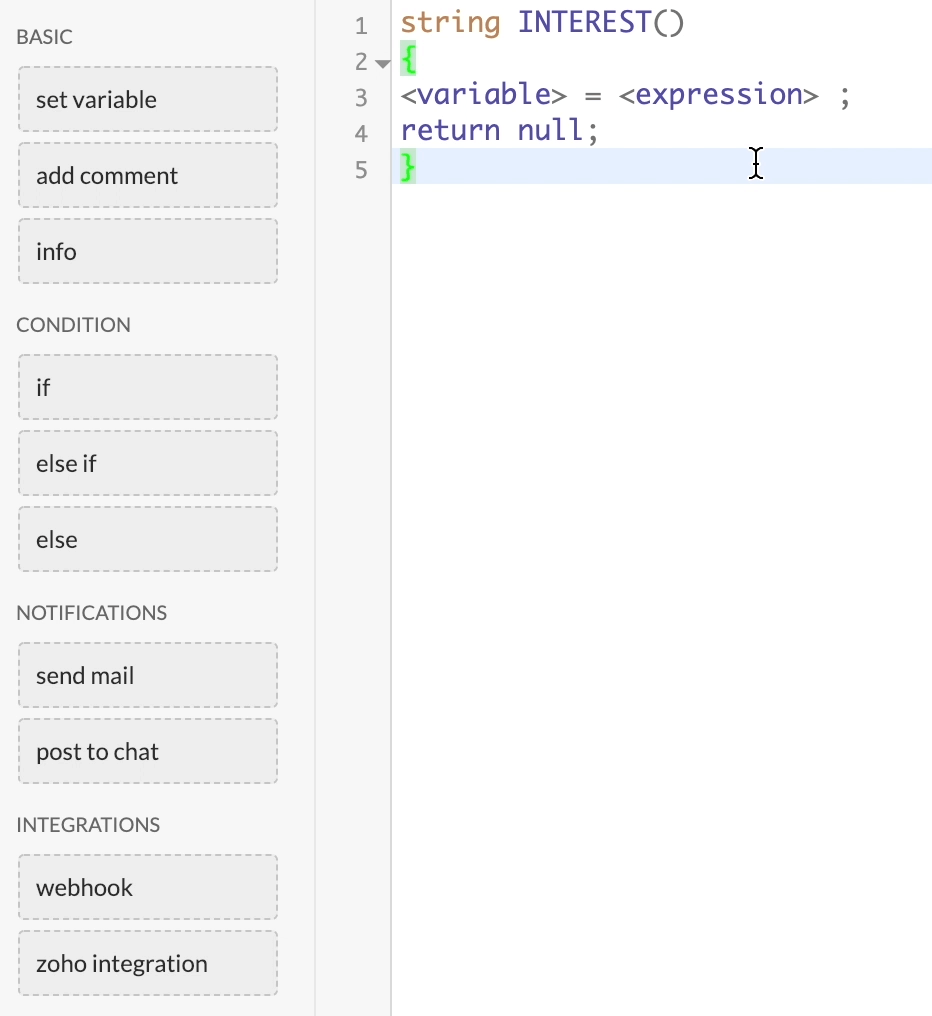Choose the 'info' block

147,252
